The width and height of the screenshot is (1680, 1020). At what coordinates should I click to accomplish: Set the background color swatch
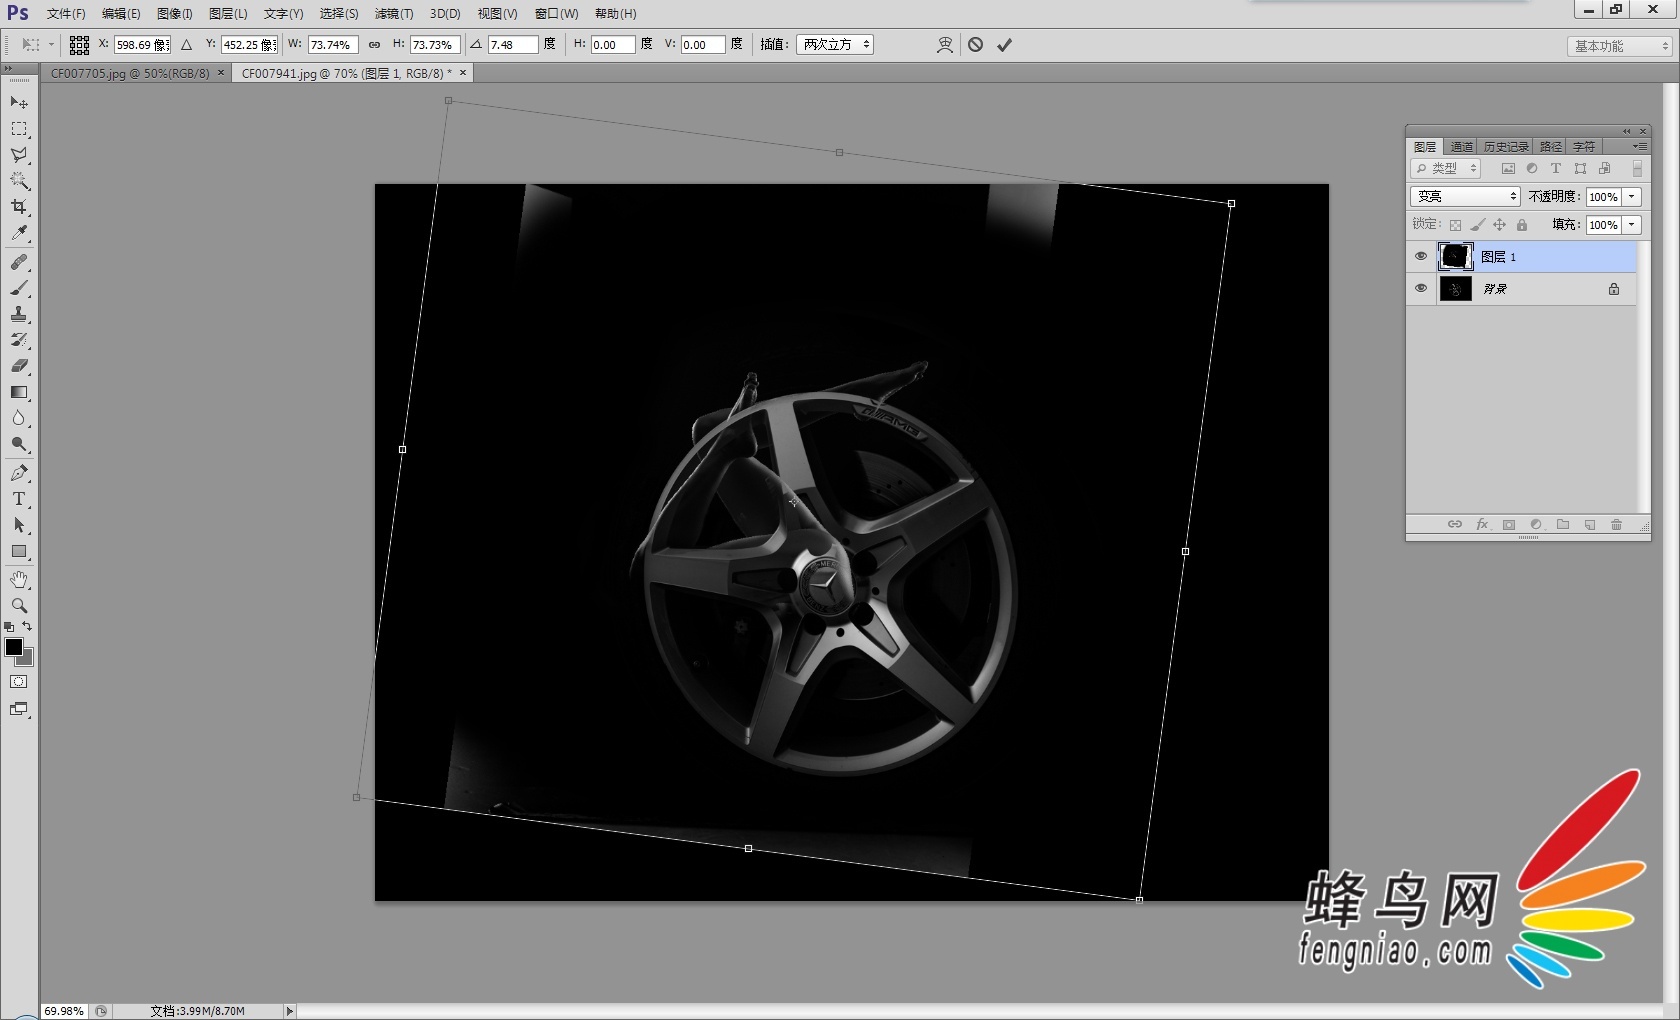pyautogui.click(x=27, y=659)
